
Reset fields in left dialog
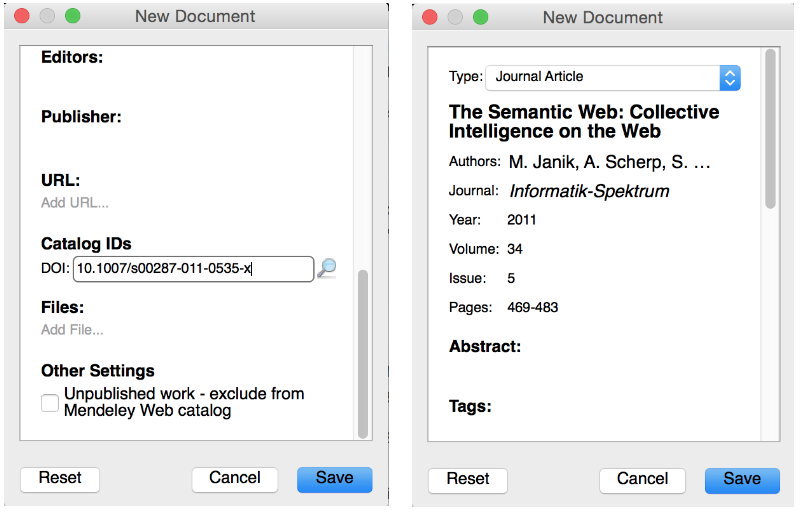(x=60, y=479)
